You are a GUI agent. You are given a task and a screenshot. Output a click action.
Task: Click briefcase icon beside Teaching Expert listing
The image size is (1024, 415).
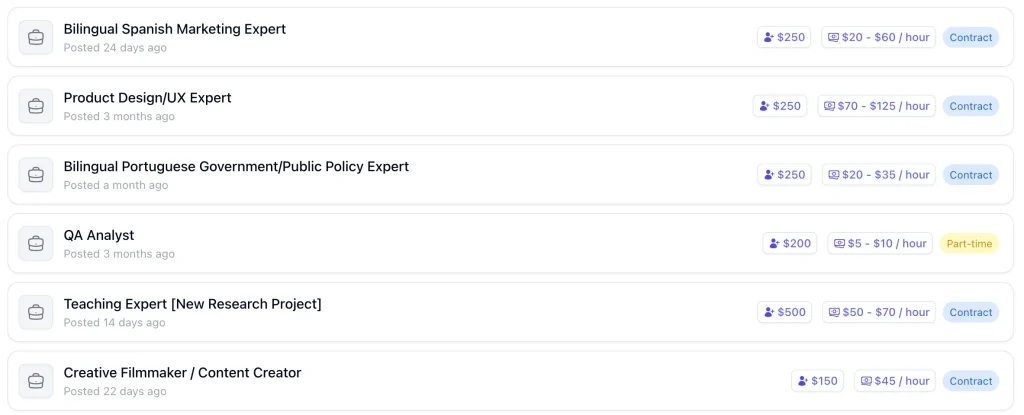click(x=36, y=312)
